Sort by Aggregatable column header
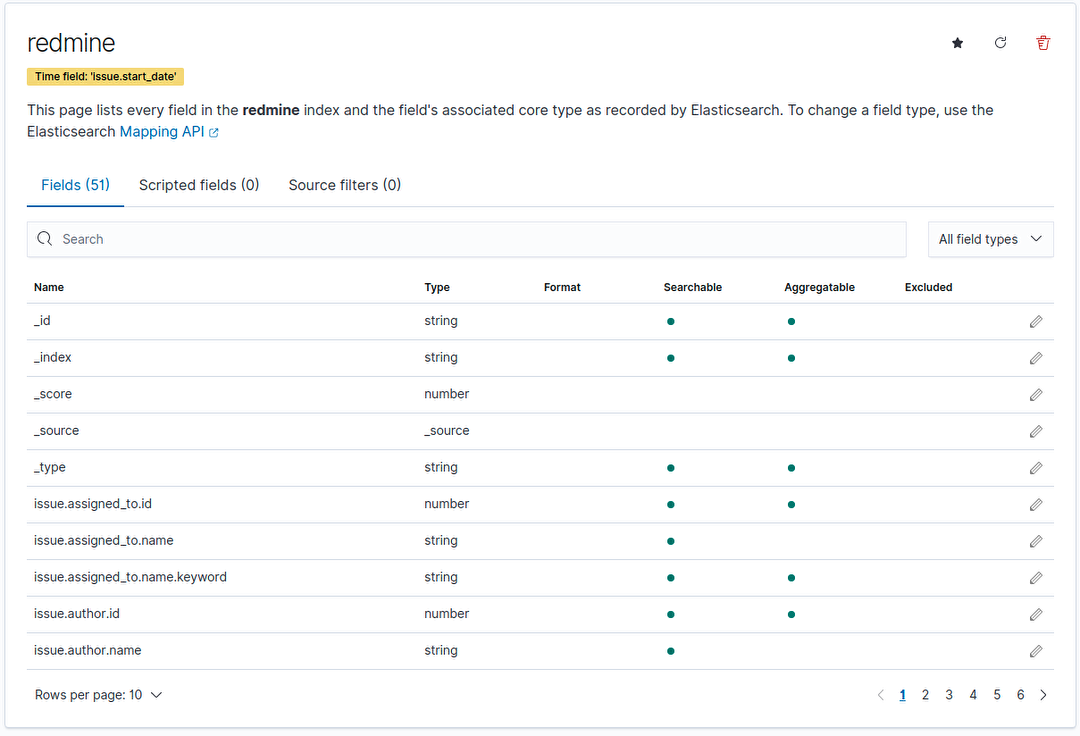 [x=820, y=287]
